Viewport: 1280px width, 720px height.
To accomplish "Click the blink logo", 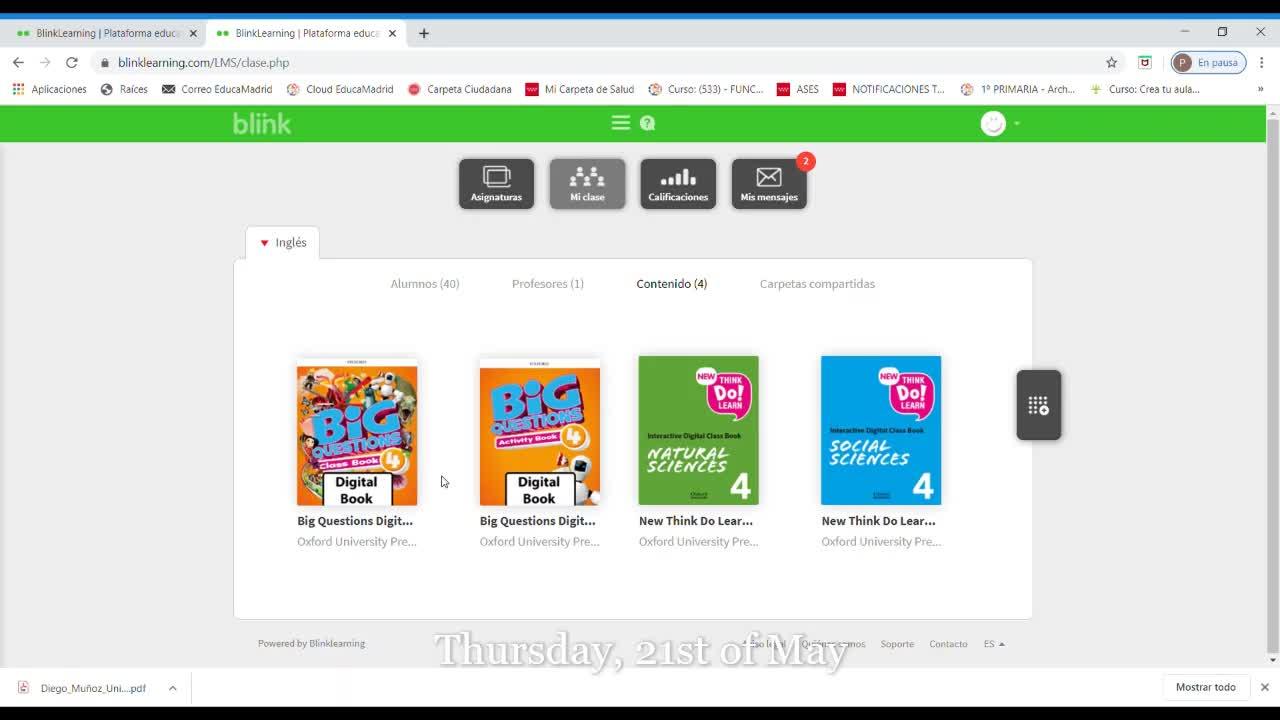I will (x=262, y=123).
